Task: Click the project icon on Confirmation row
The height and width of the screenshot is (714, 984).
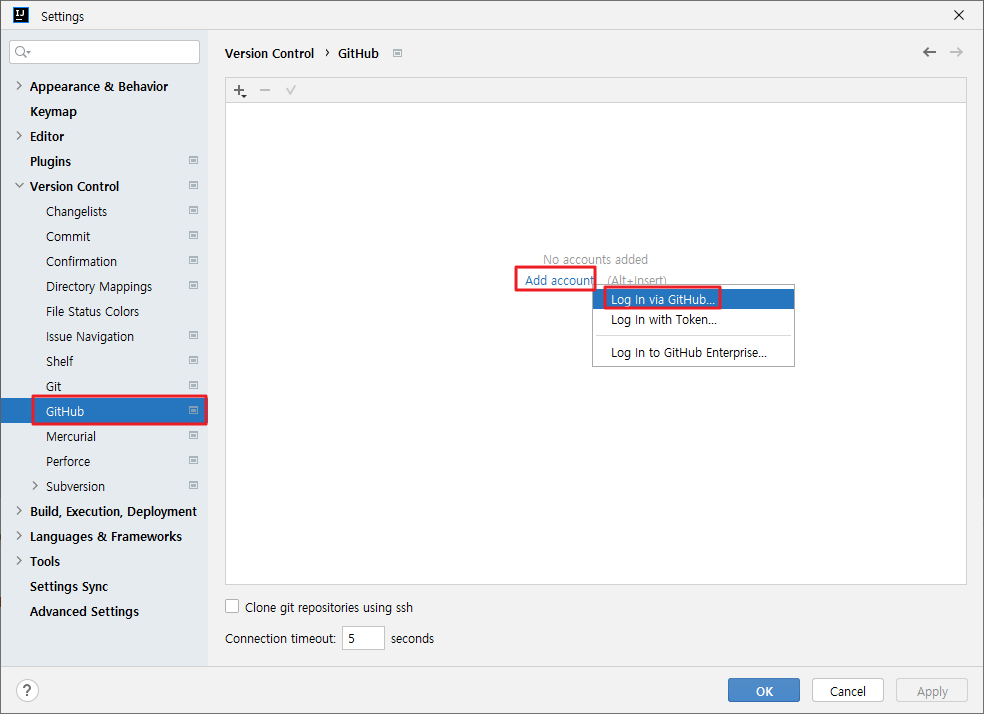Action: coord(193,260)
